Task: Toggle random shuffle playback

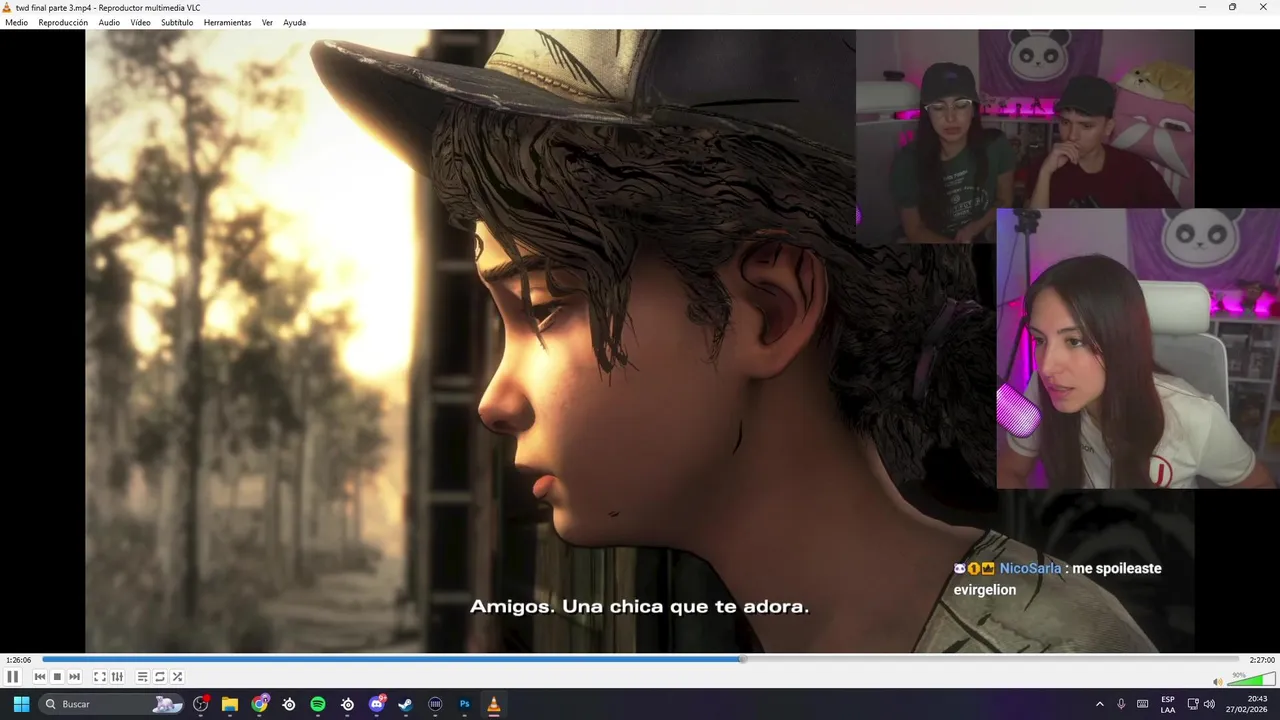Action: (x=177, y=677)
